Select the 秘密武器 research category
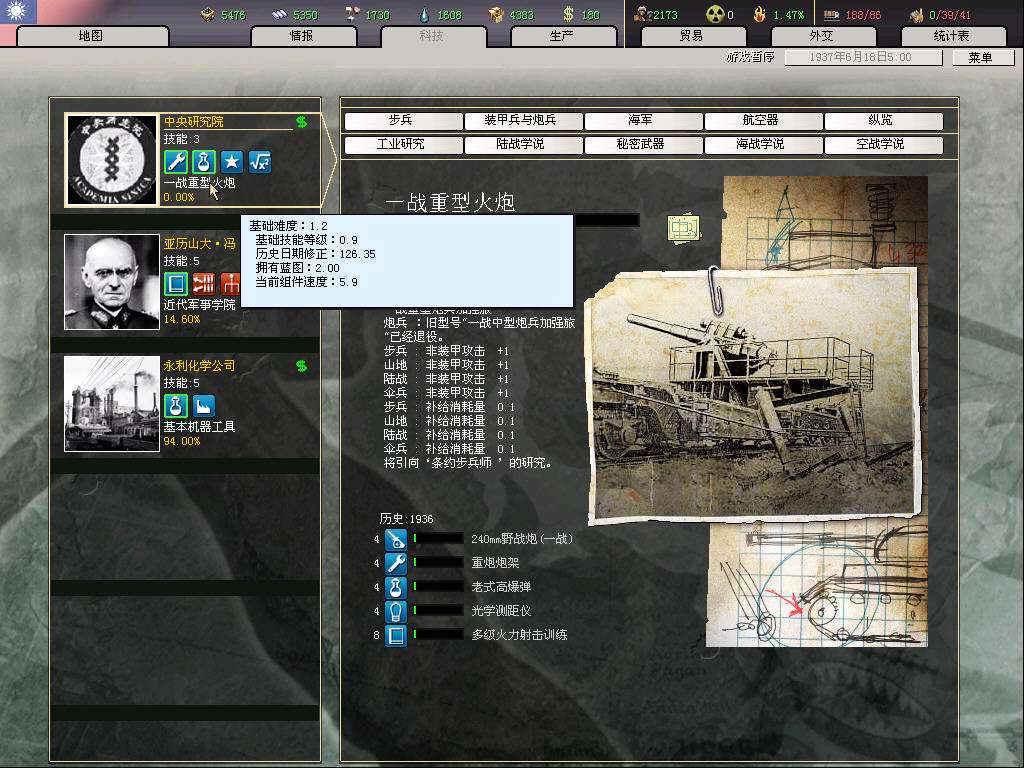This screenshot has height=768, width=1024. click(x=640, y=145)
